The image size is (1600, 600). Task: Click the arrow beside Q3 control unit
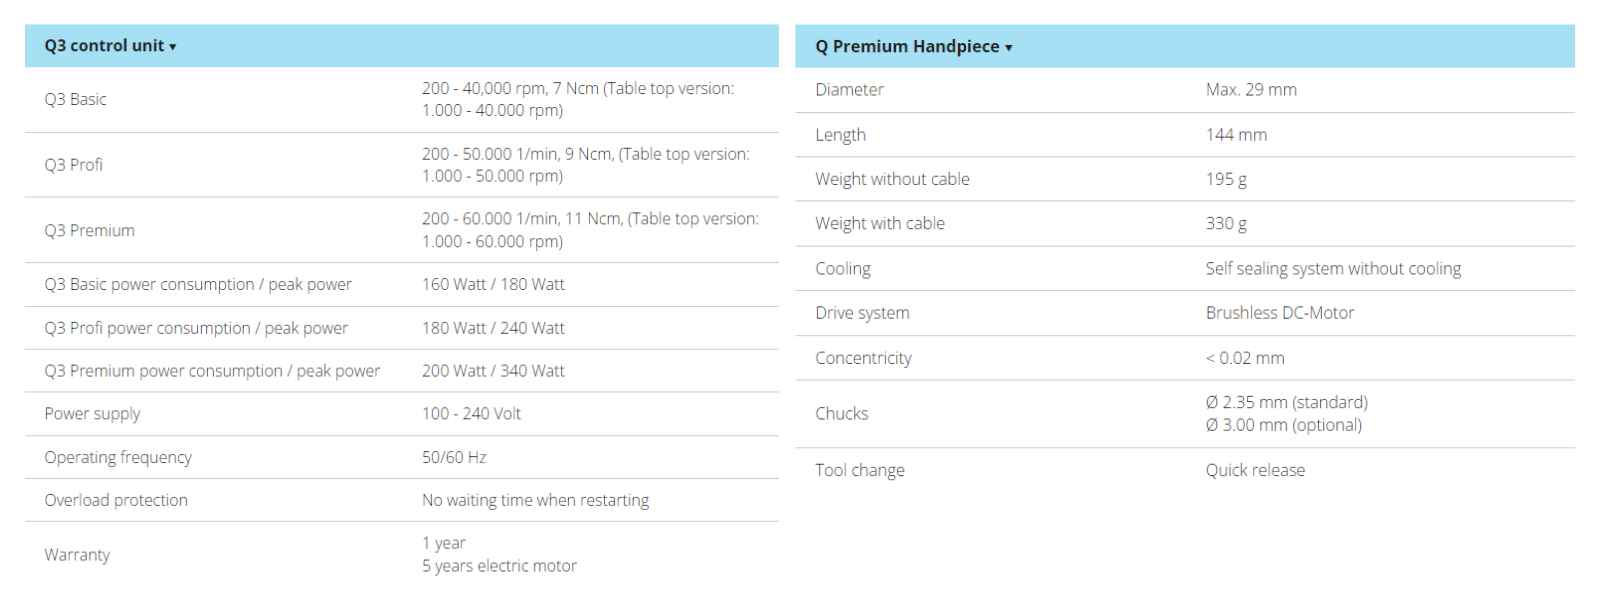coord(173,47)
